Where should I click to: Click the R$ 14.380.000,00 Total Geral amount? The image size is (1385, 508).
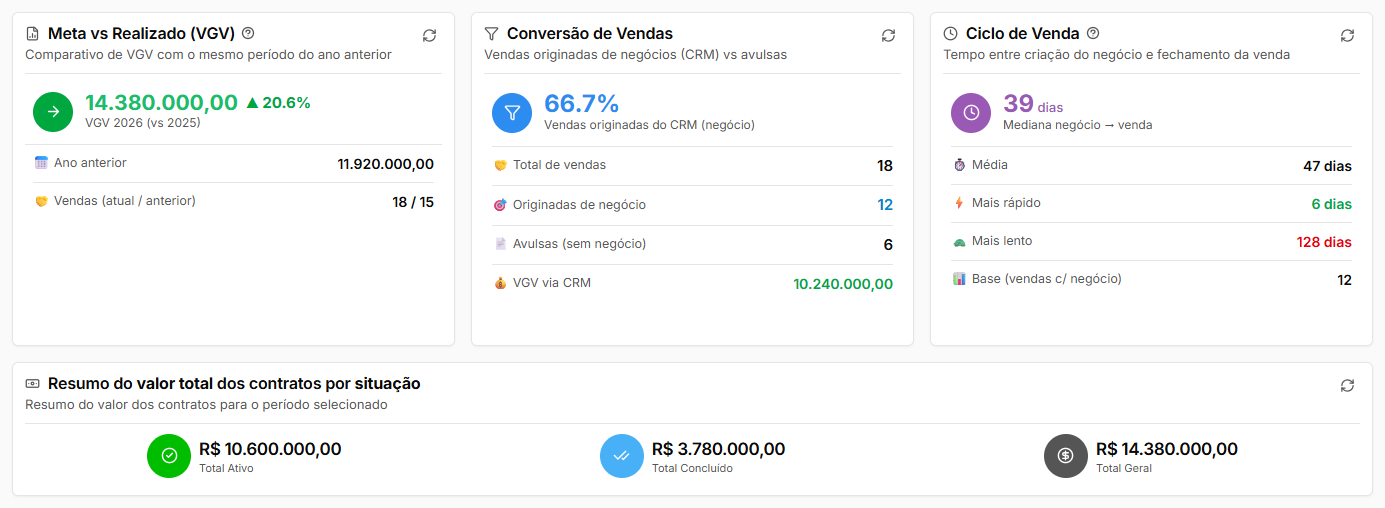pos(1167,449)
